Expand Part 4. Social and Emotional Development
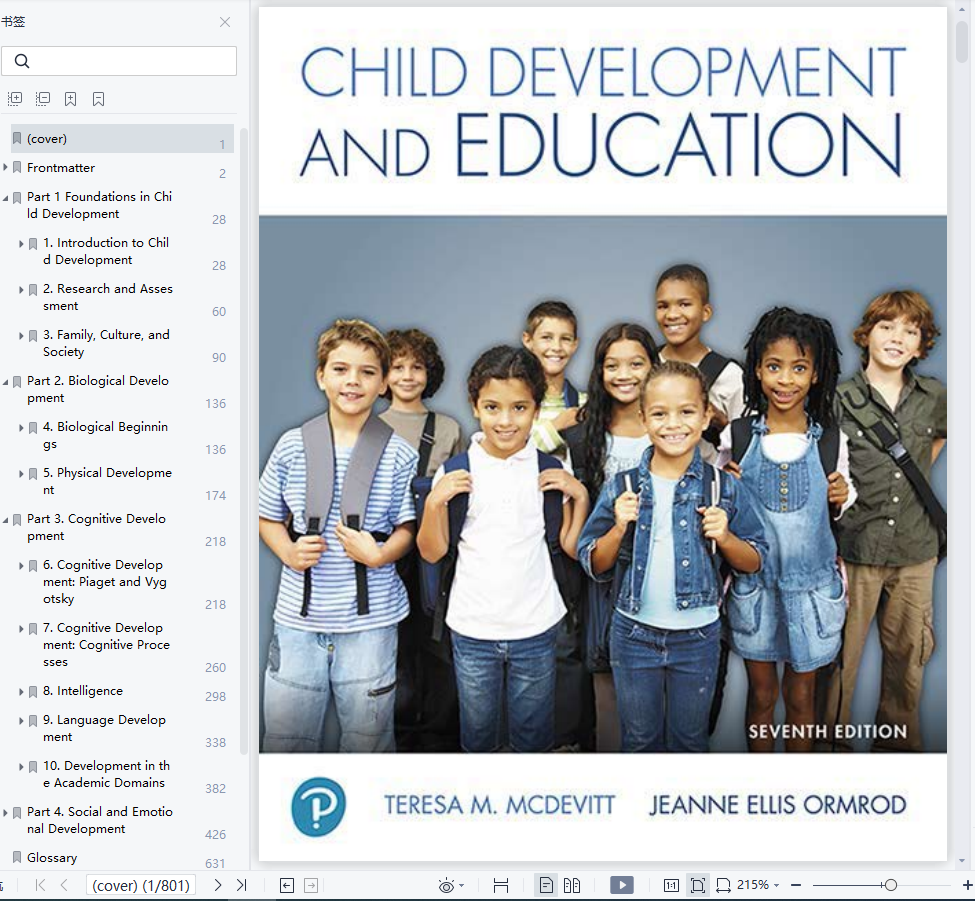Viewport: 975px width, 901px height. [6, 813]
